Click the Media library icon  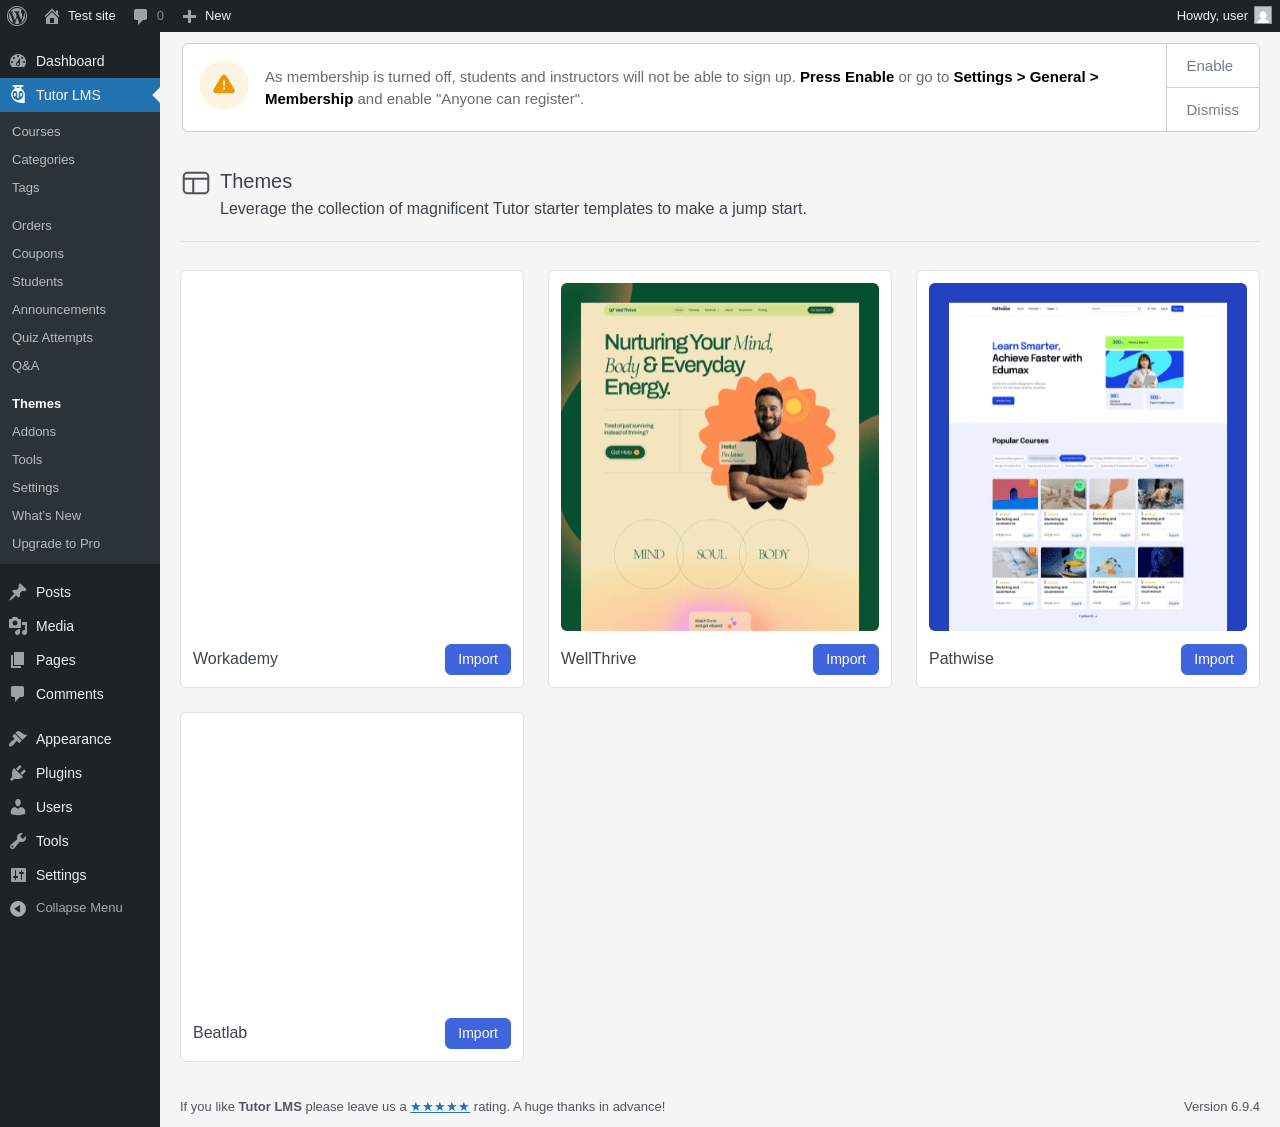[x=18, y=626]
